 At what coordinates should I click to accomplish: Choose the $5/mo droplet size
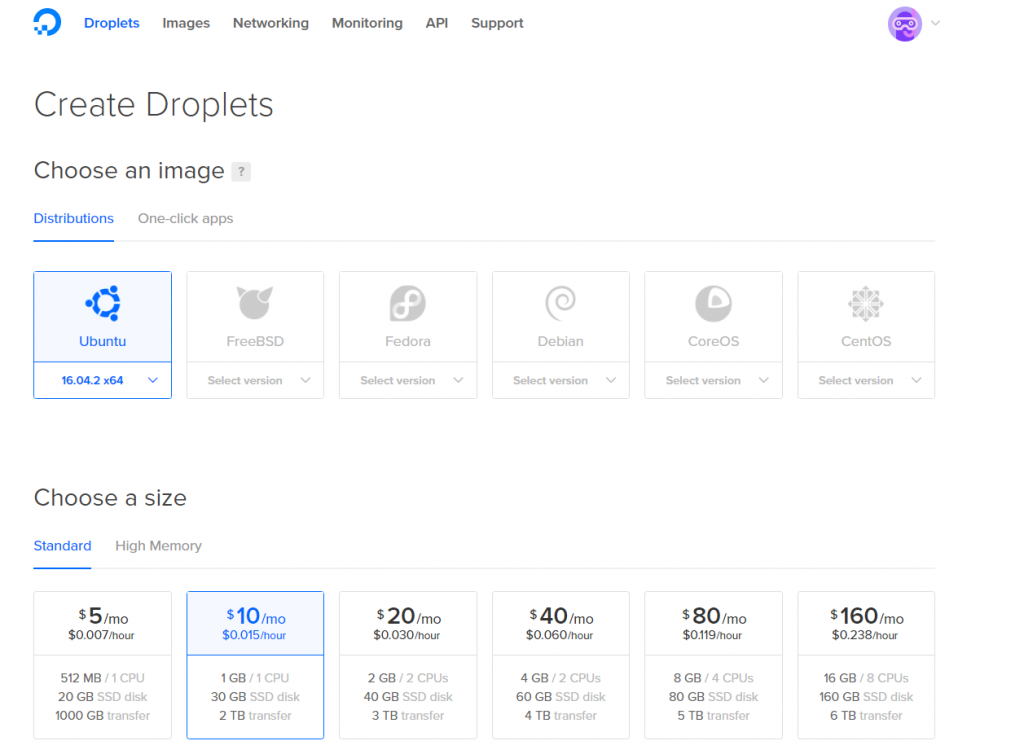tap(103, 665)
